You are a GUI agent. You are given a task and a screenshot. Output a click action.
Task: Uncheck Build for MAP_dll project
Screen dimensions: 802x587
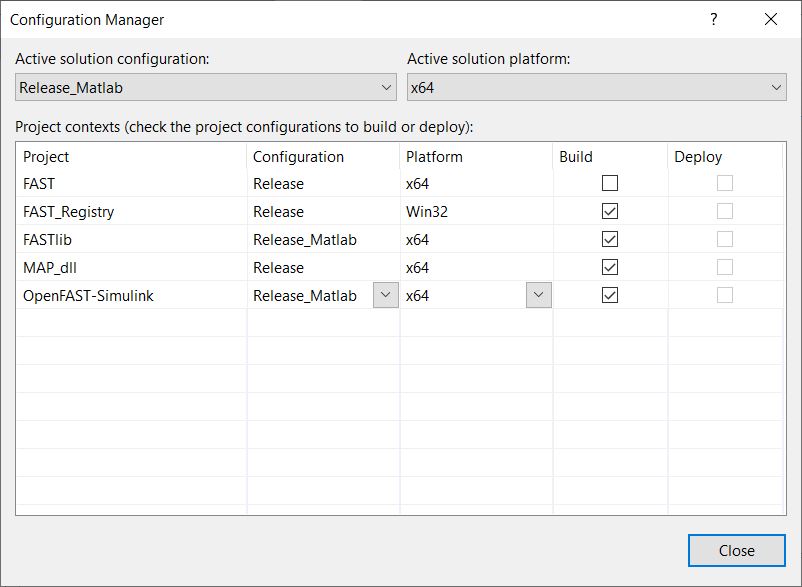tap(610, 267)
